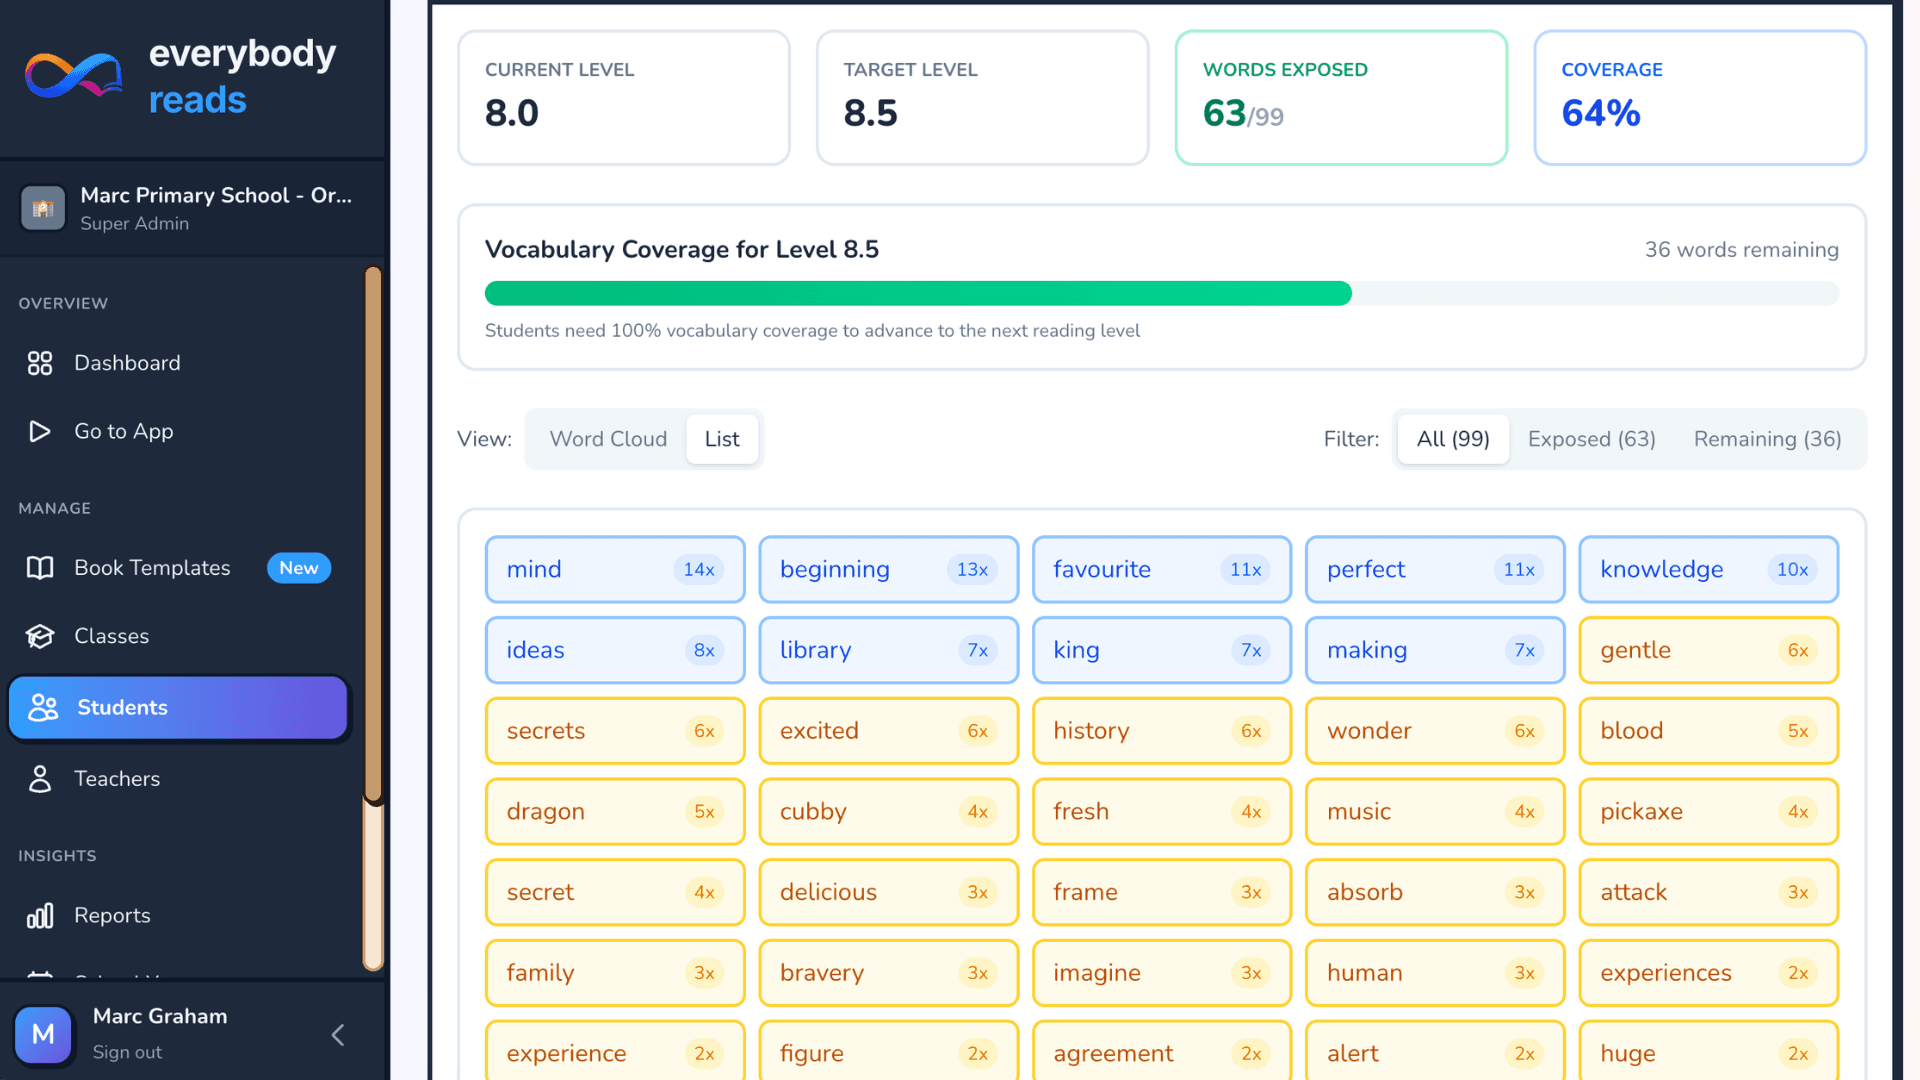Open Classes via the graduation cap icon
The width and height of the screenshot is (1920, 1080).
click(40, 636)
